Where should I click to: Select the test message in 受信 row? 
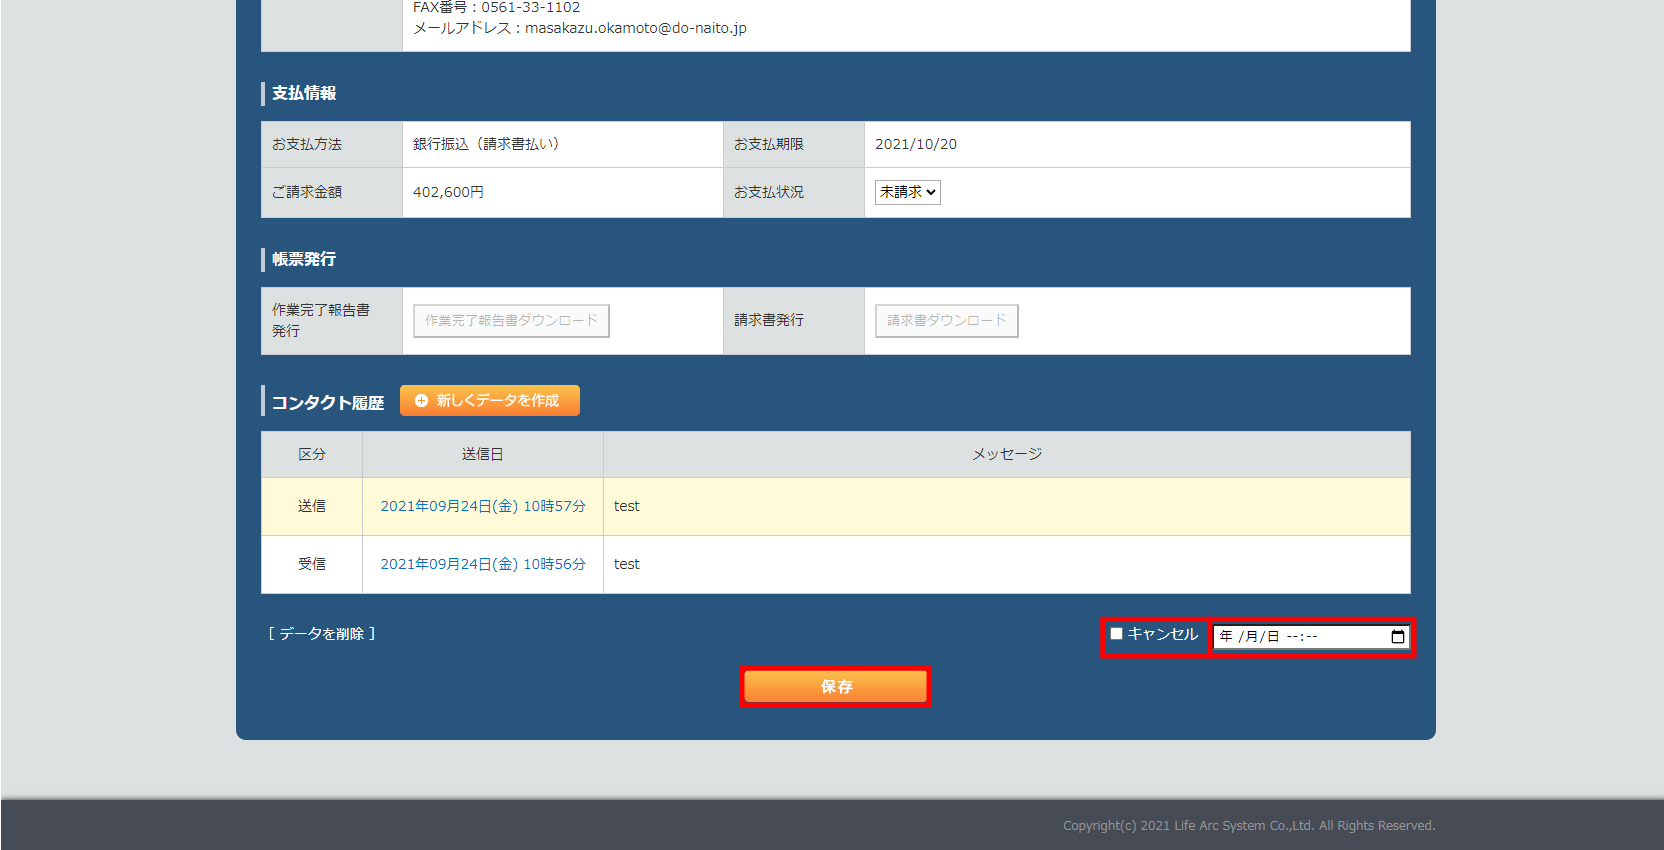tap(627, 565)
